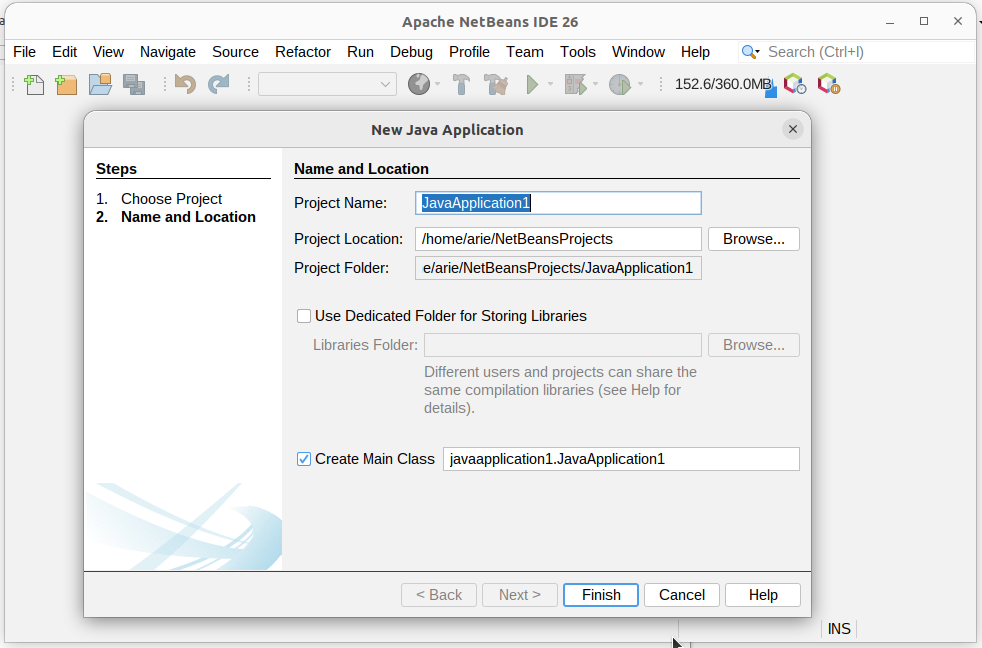Image resolution: width=982 pixels, height=648 pixels.
Task: Click the Redo arrow icon
Action: click(219, 84)
